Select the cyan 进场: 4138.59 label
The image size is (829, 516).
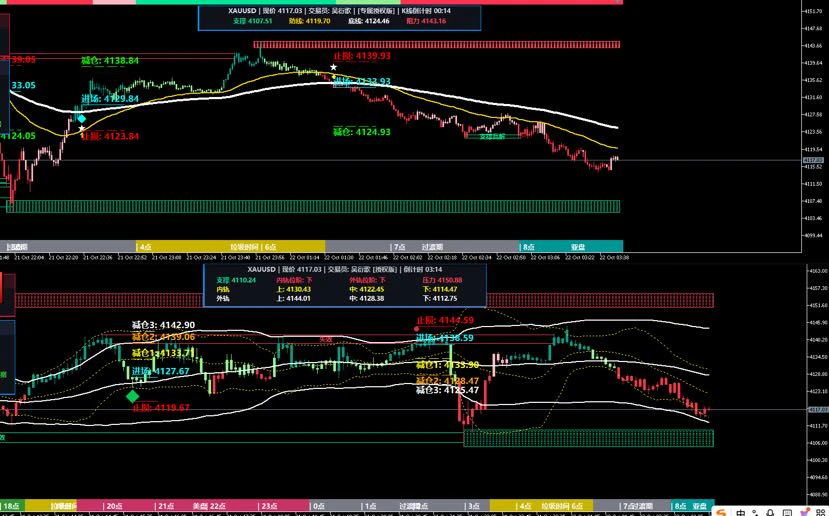445,338
